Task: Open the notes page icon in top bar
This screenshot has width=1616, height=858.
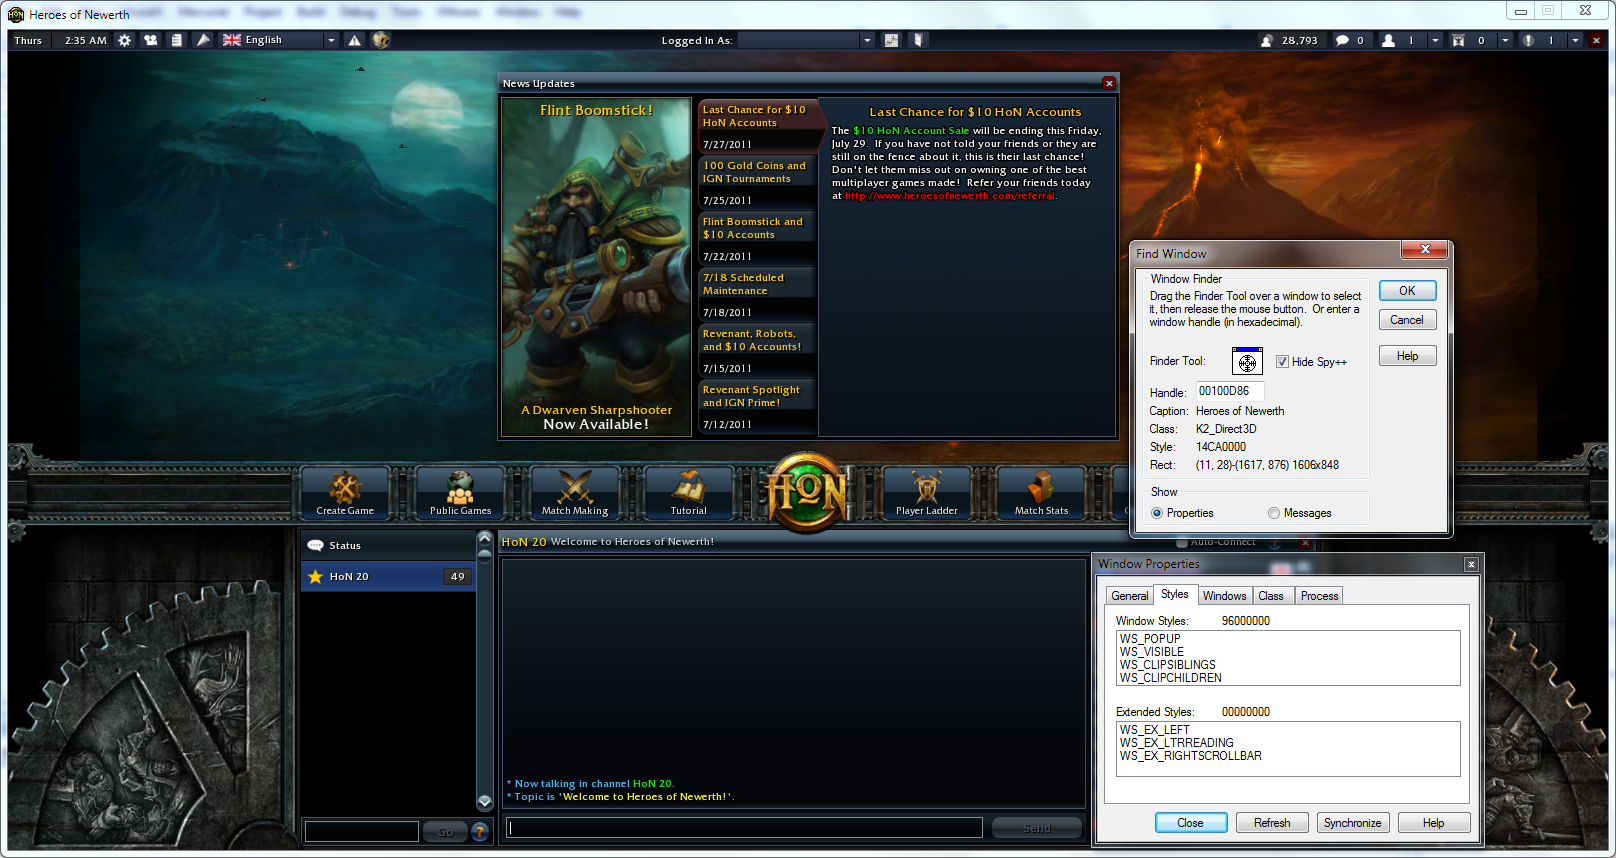Action: tap(176, 40)
